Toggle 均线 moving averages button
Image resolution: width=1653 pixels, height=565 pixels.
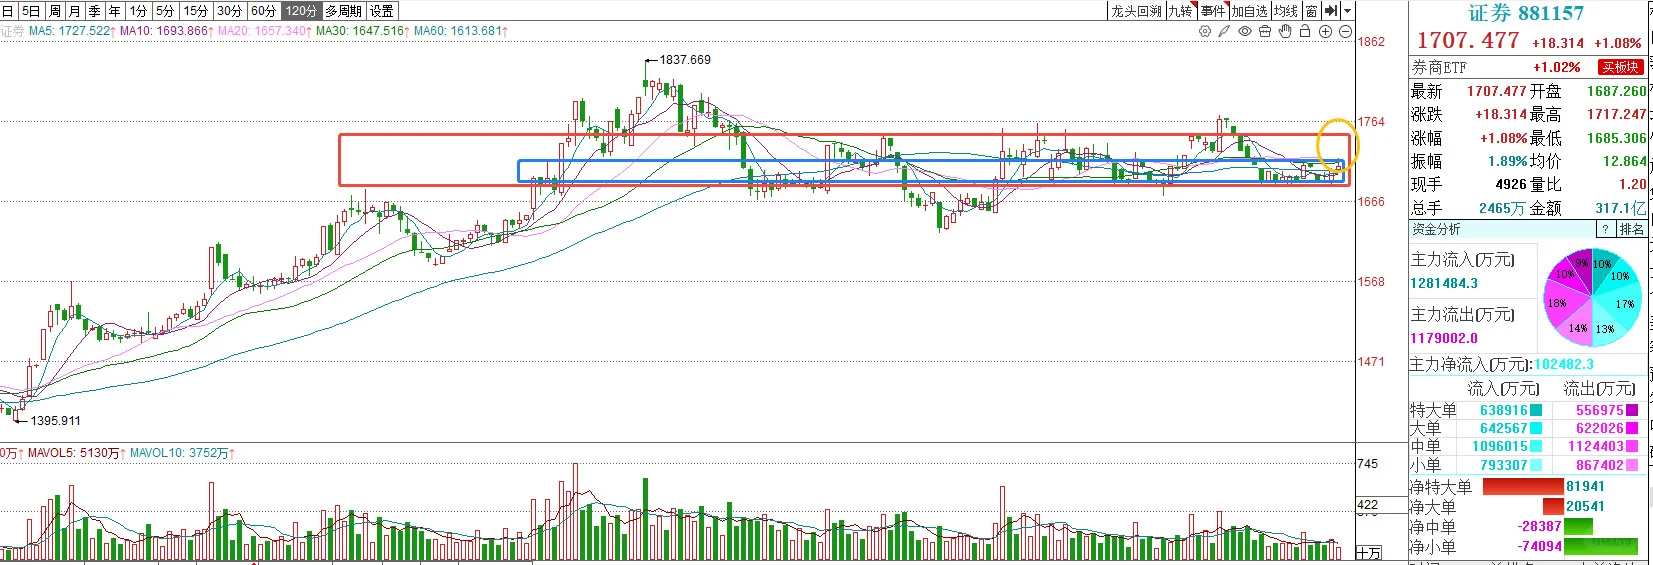click(1286, 11)
